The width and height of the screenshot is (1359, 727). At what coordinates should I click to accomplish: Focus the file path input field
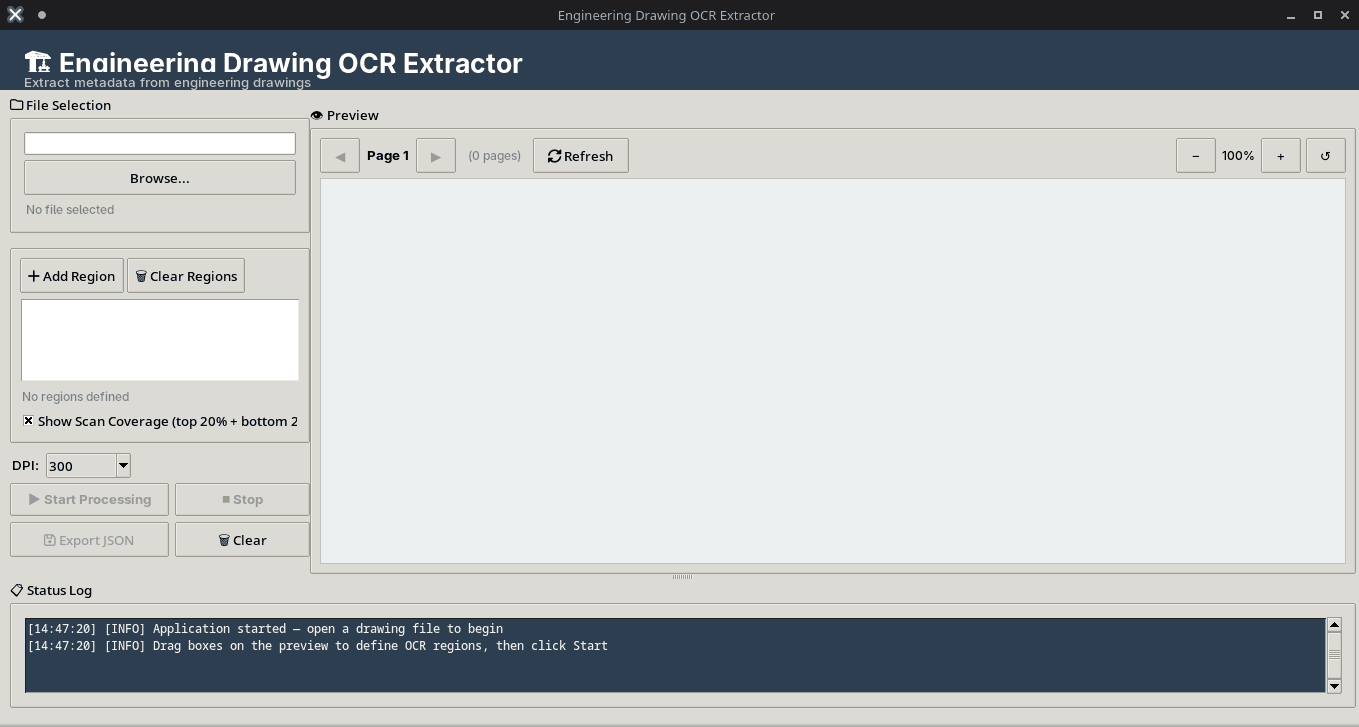coord(160,143)
